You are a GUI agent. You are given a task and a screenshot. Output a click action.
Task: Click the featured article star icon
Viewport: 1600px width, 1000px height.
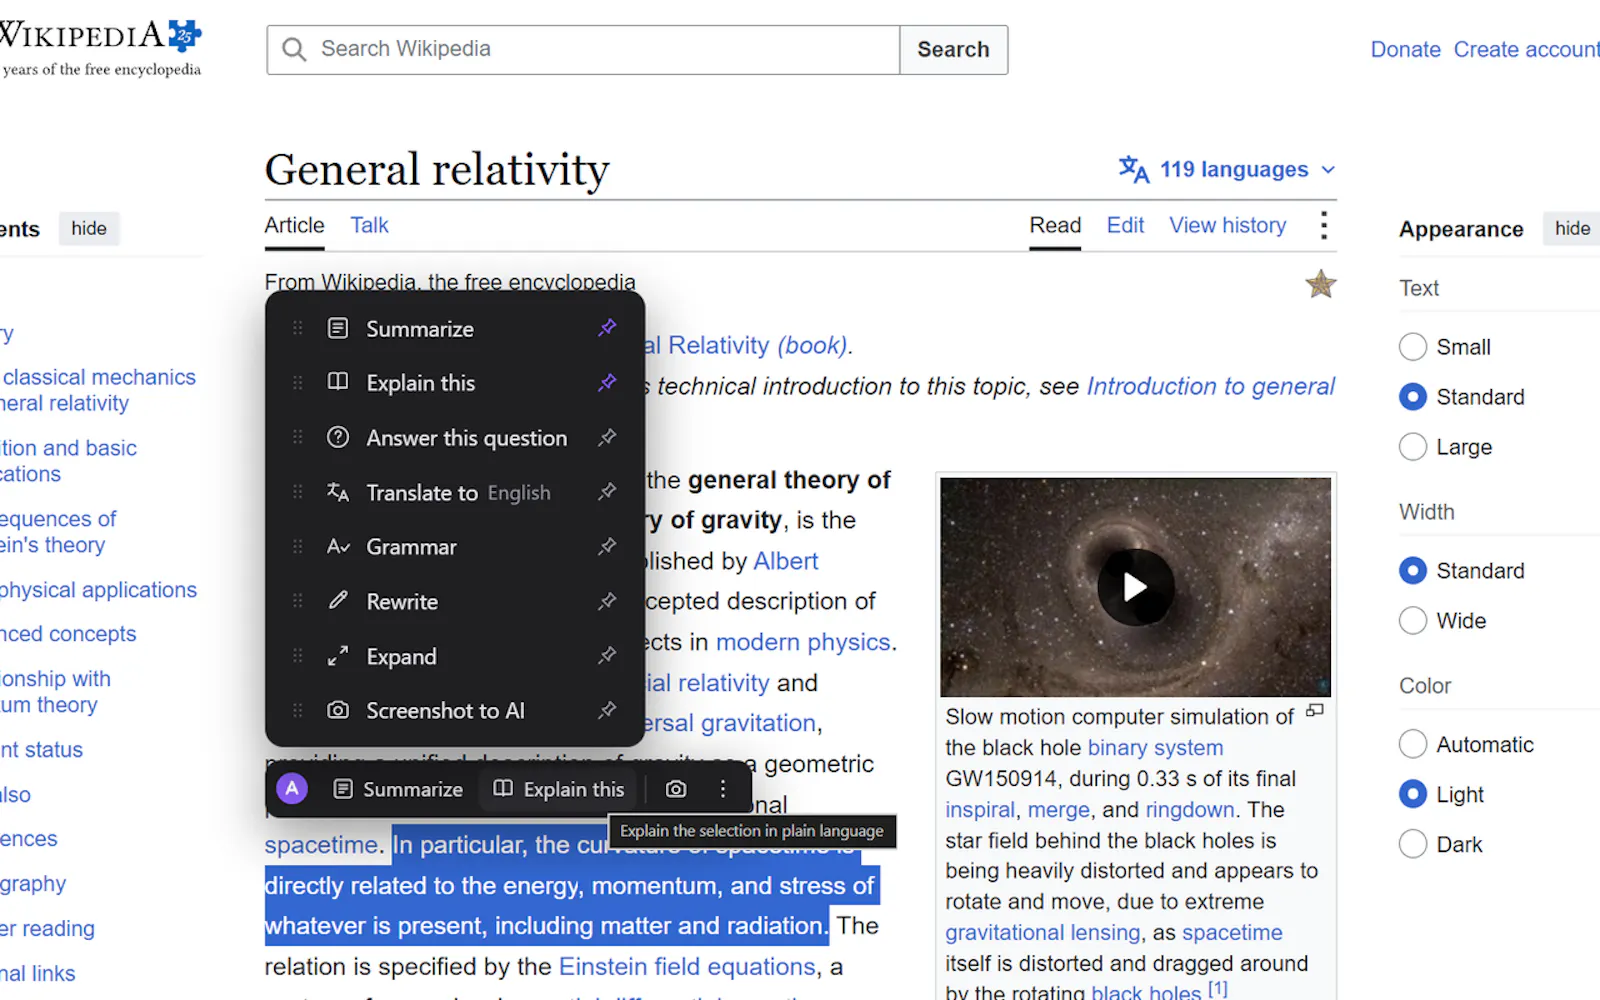[x=1321, y=284]
